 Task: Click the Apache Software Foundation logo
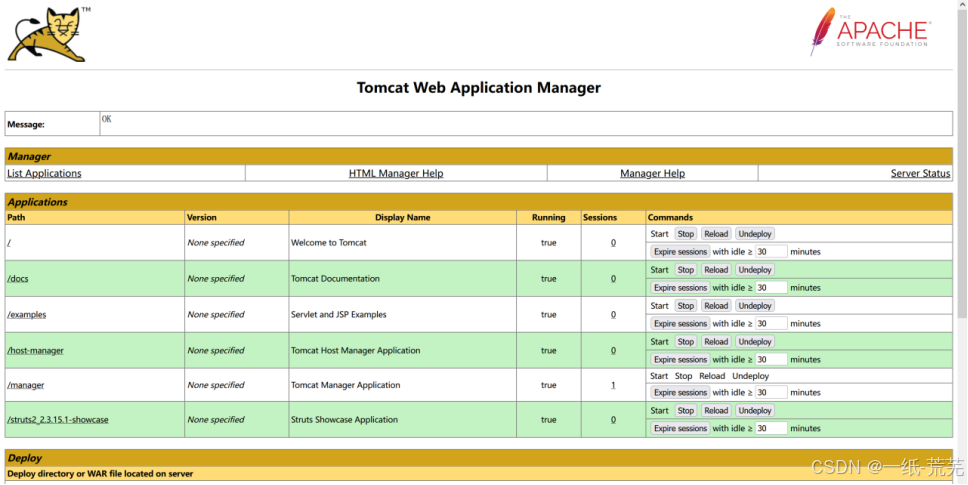(870, 31)
